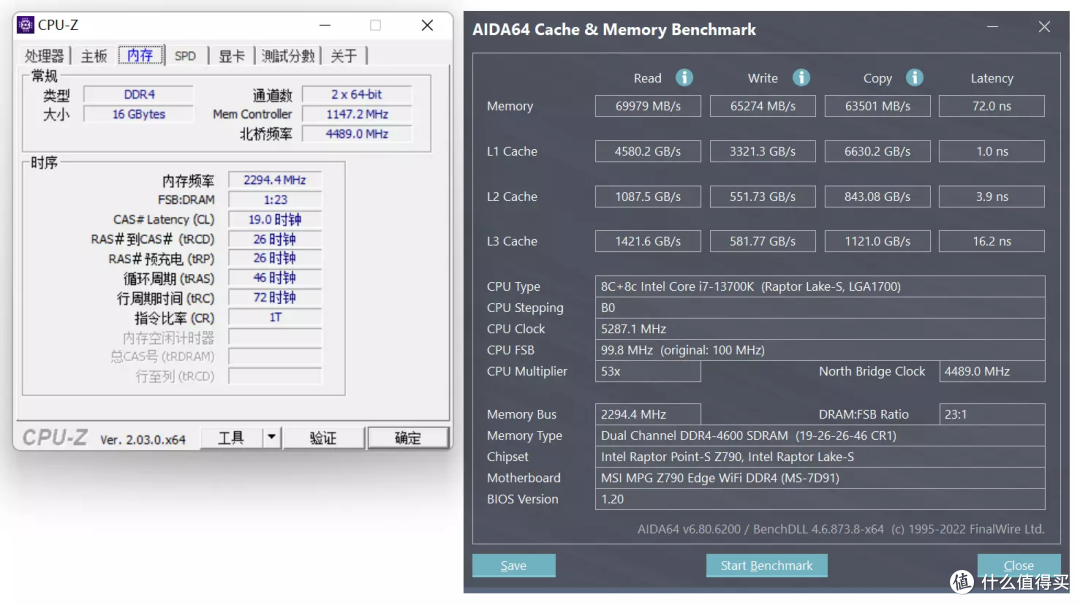This screenshot has width=1080, height=605.
Task: Click the 验证 button
Action: click(x=323, y=438)
